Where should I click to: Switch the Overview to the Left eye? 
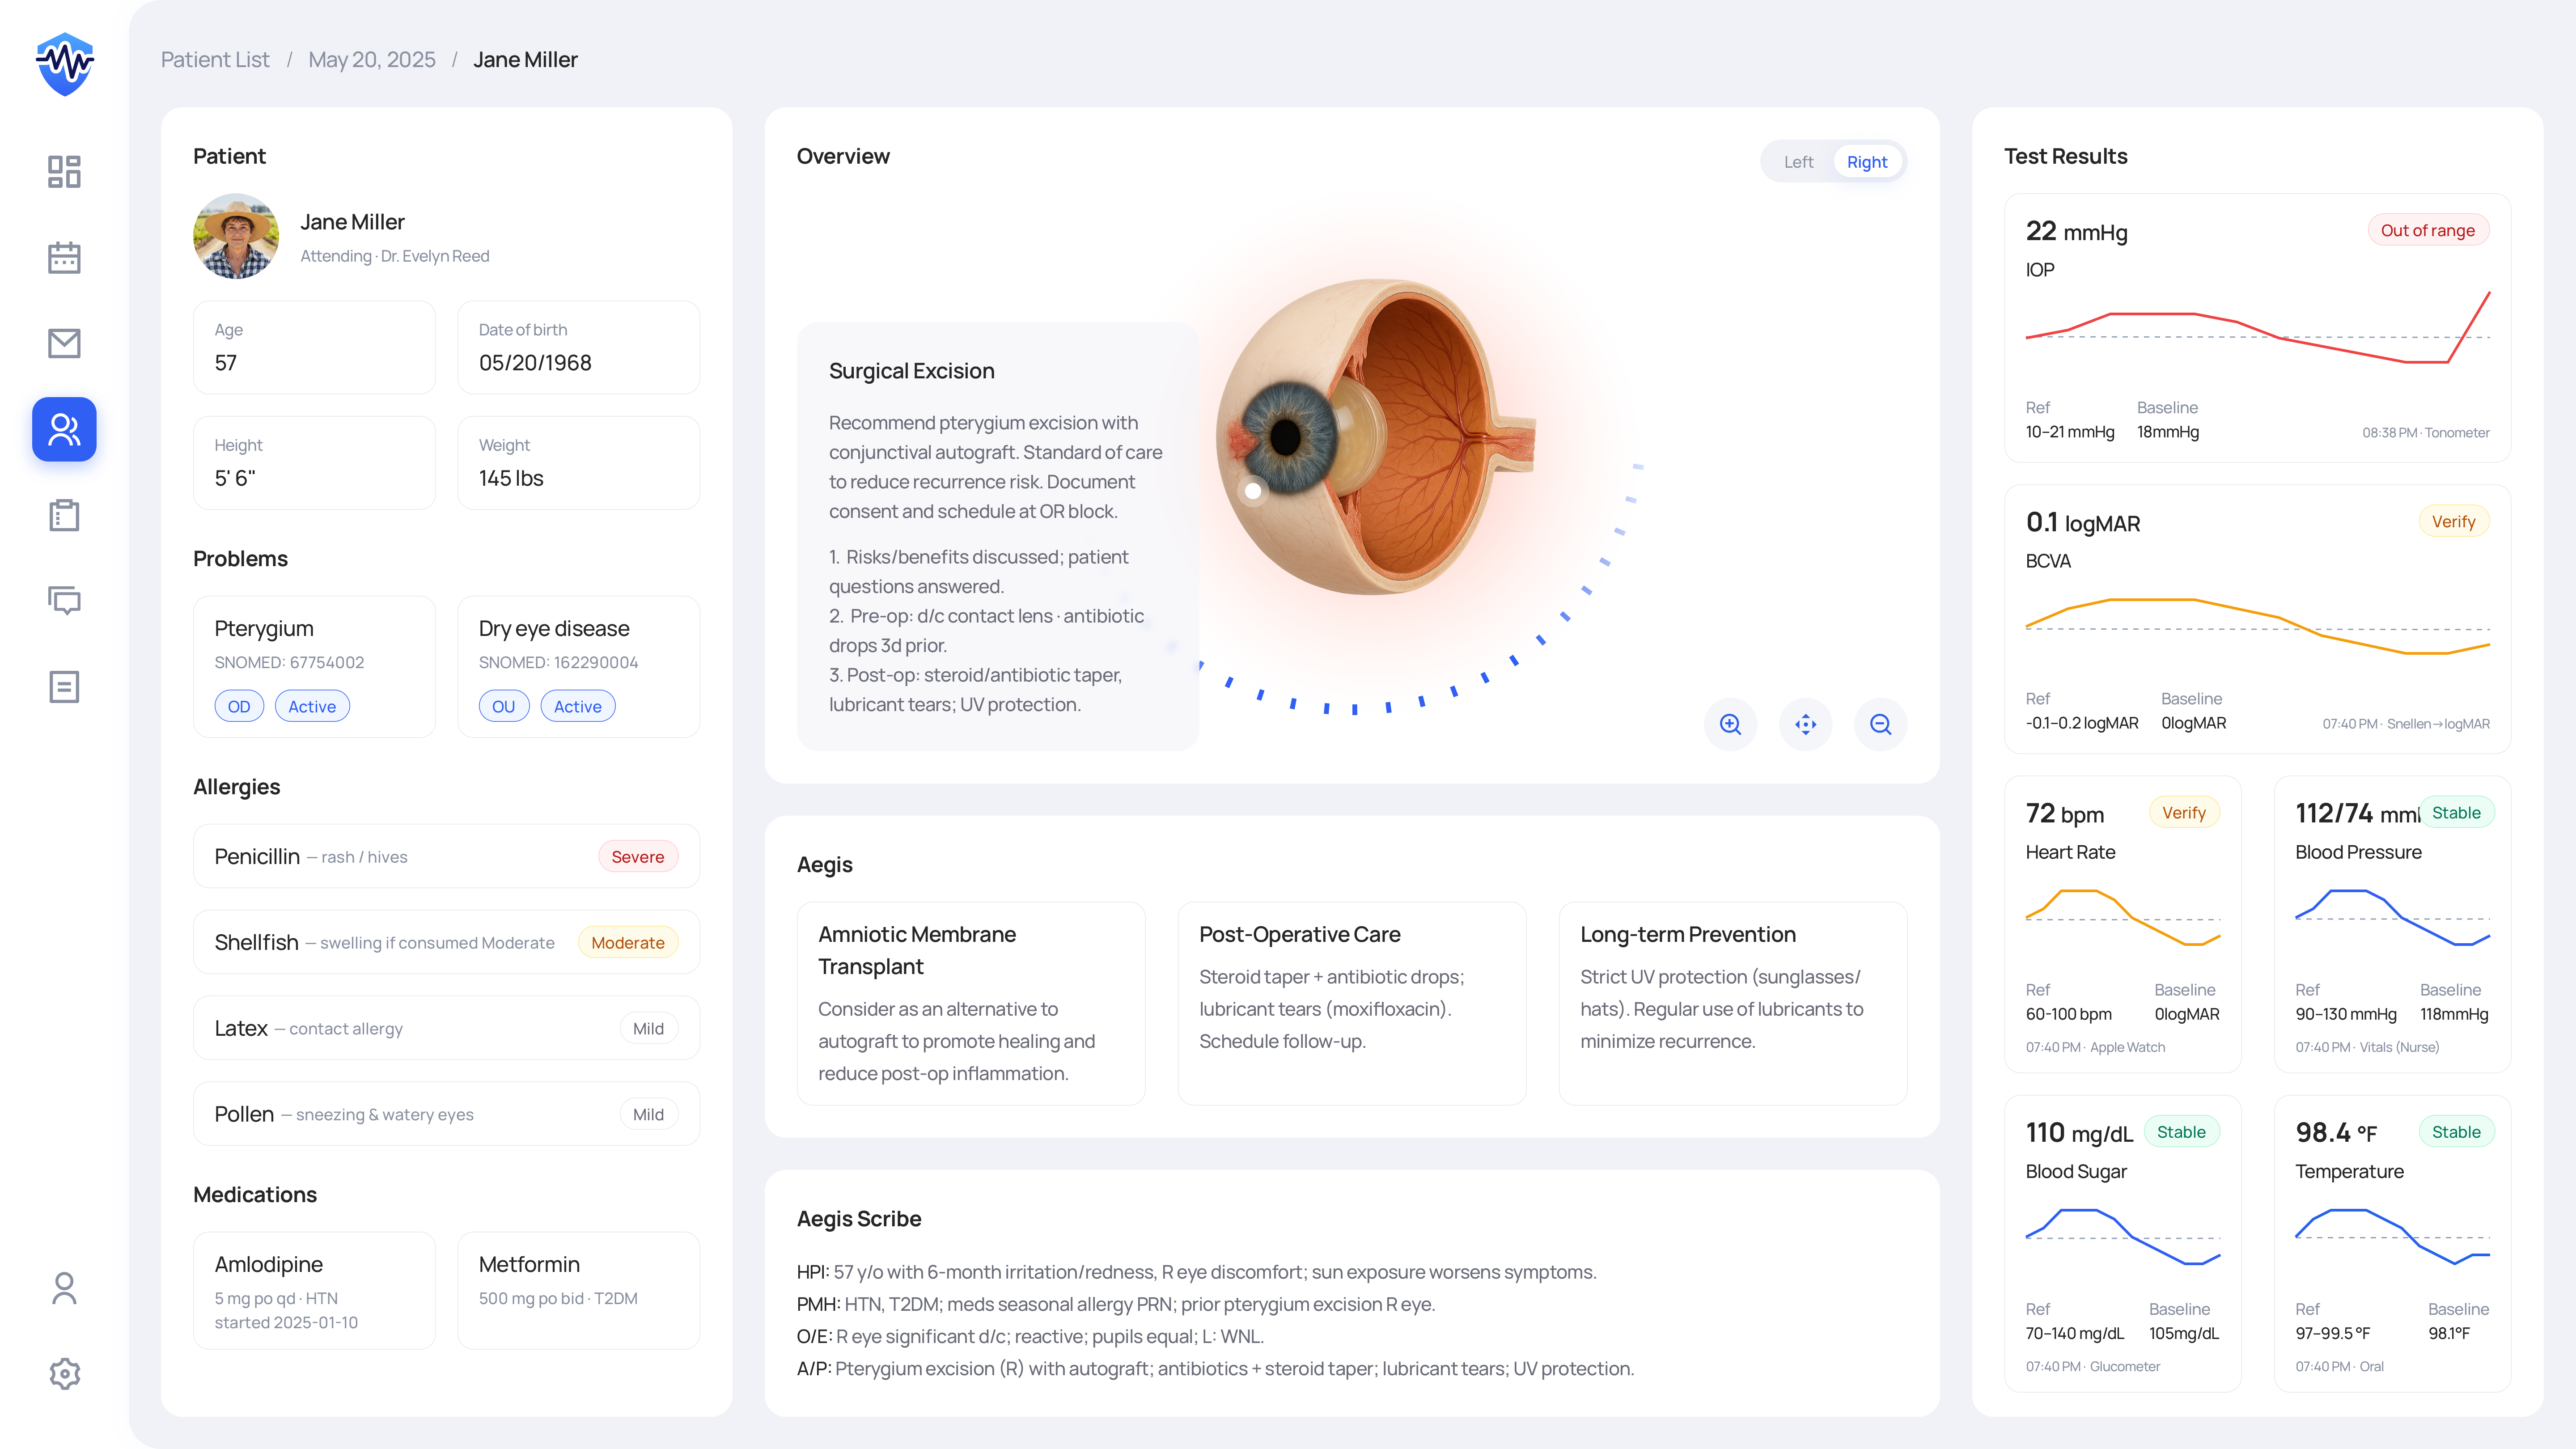1798,161
